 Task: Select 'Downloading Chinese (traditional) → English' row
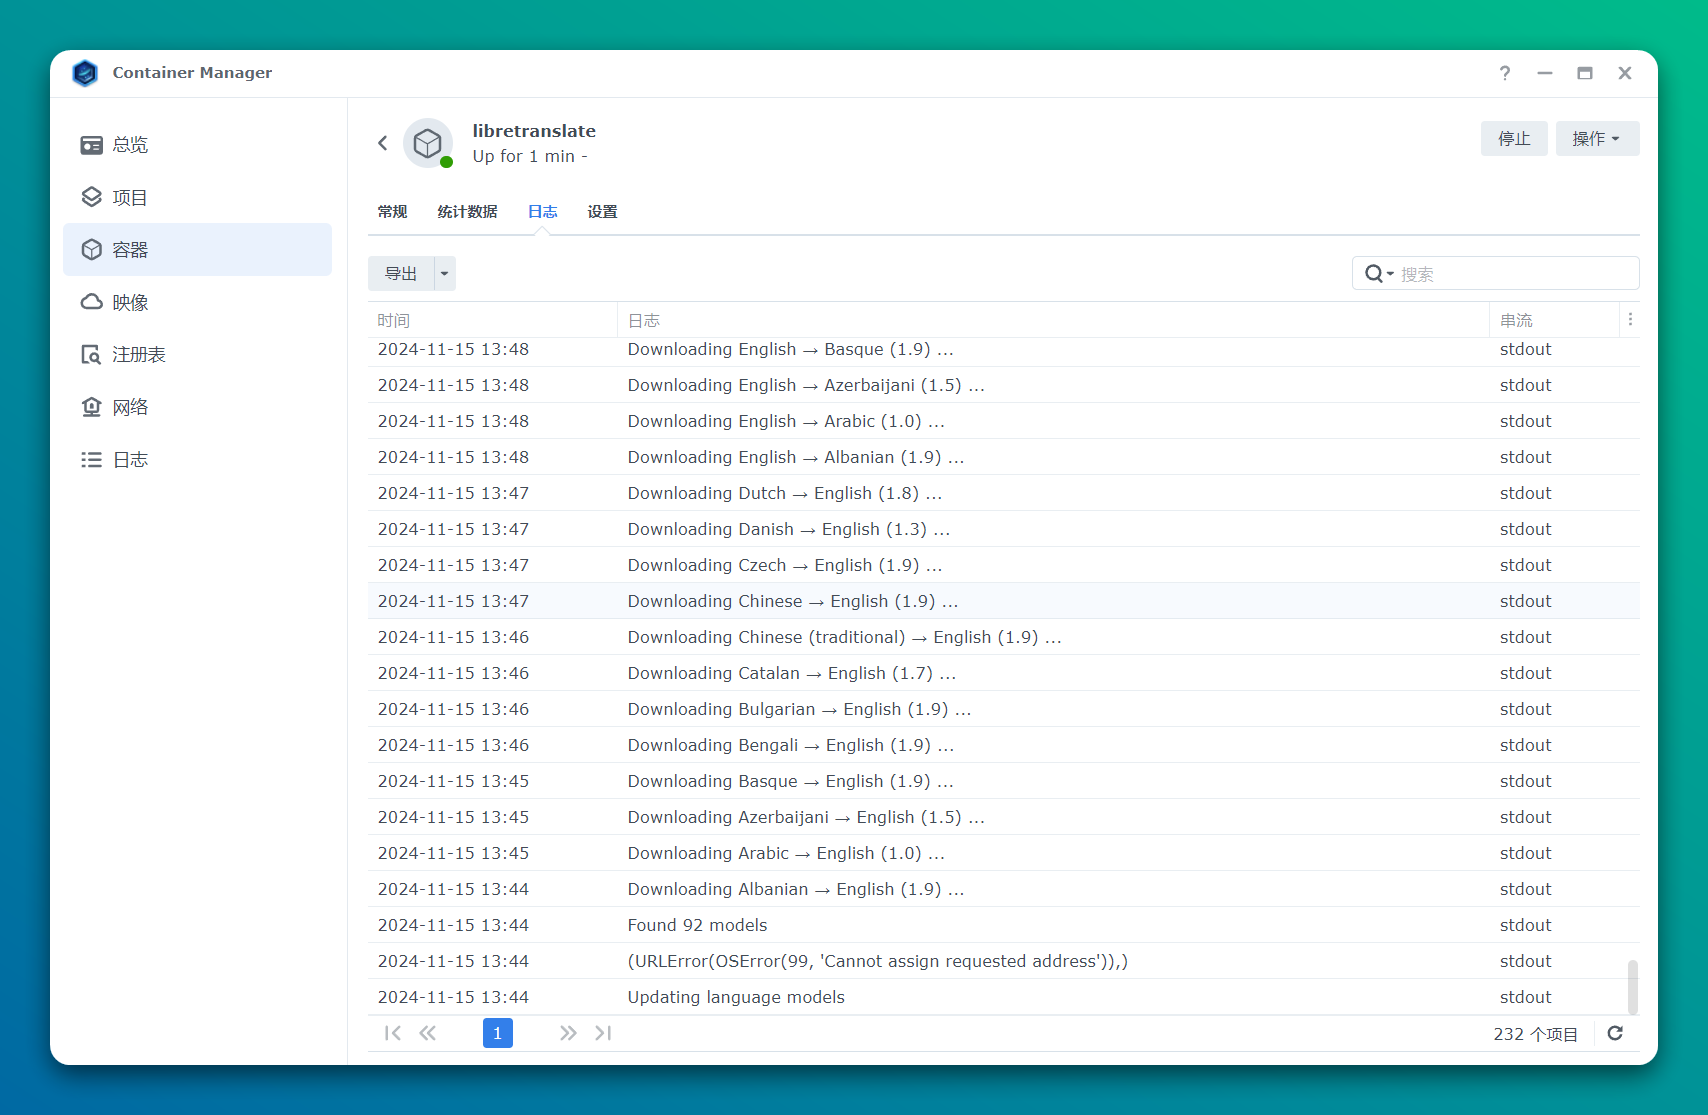(1004, 637)
